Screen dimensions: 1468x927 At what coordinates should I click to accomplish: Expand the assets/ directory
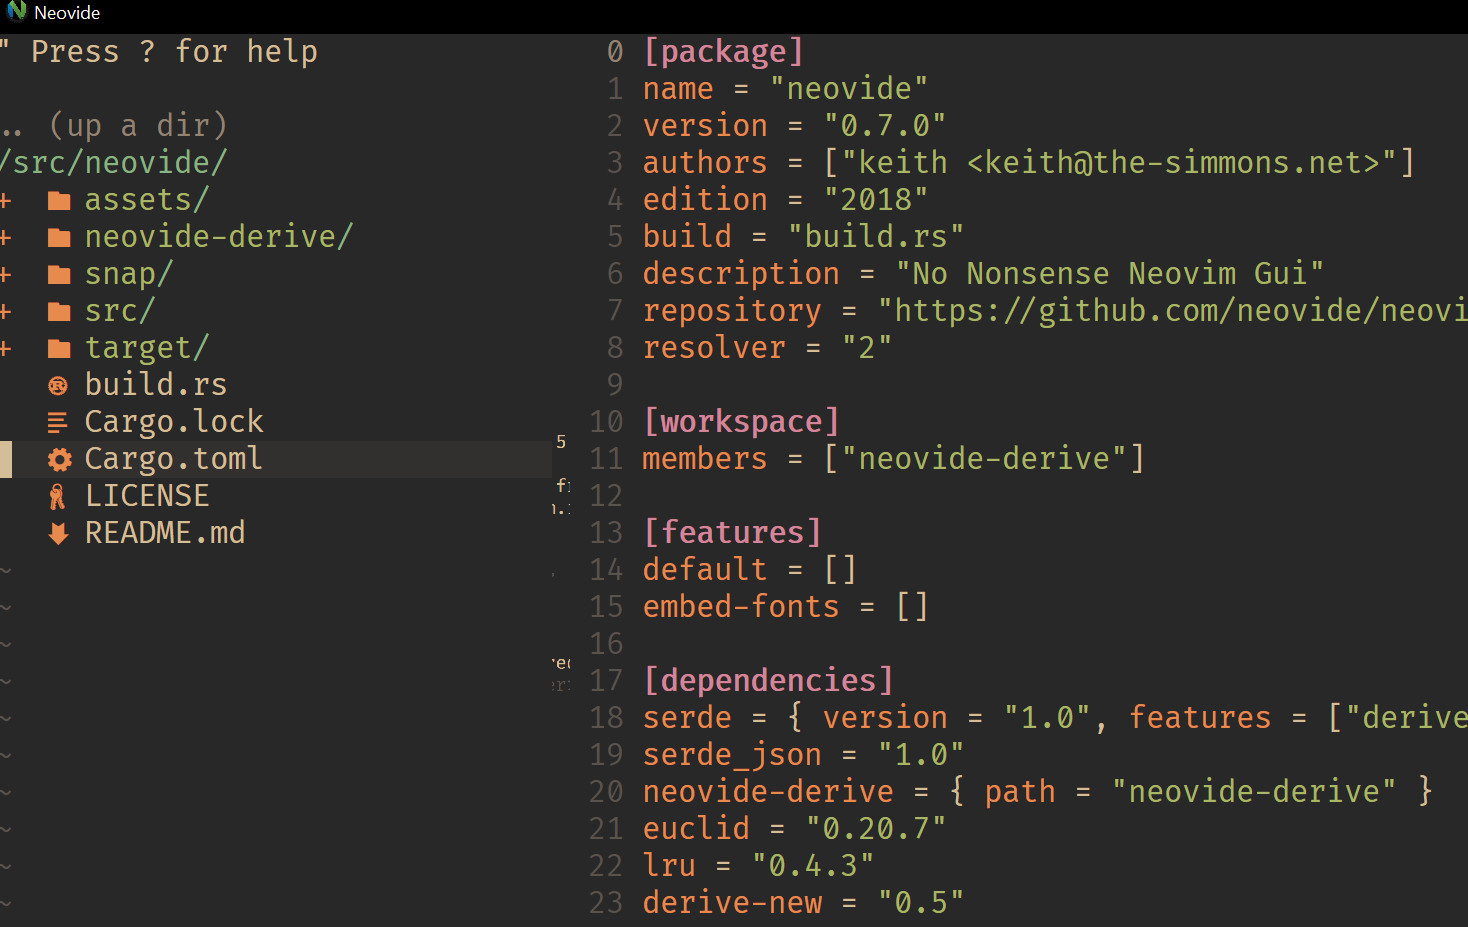click(x=6, y=199)
